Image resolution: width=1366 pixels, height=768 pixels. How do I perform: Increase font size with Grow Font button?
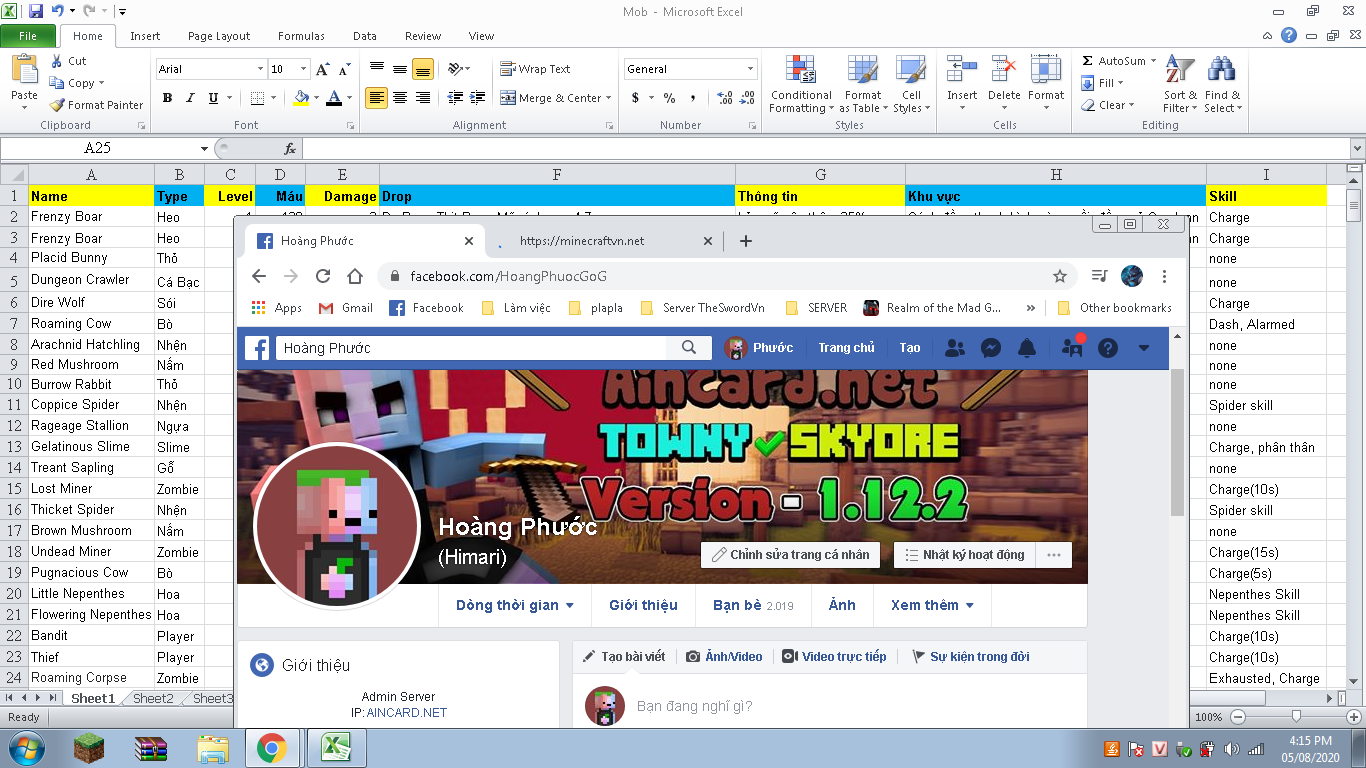(x=322, y=69)
